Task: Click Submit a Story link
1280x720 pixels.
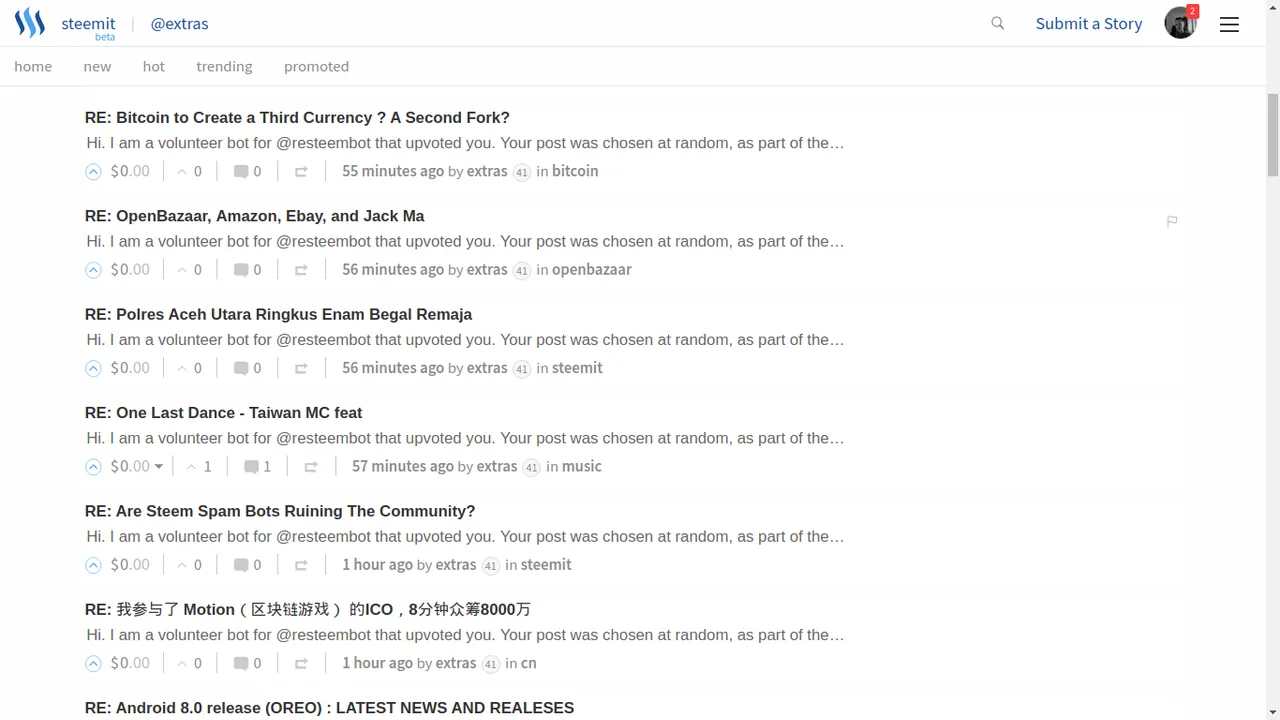Action: click(1089, 23)
